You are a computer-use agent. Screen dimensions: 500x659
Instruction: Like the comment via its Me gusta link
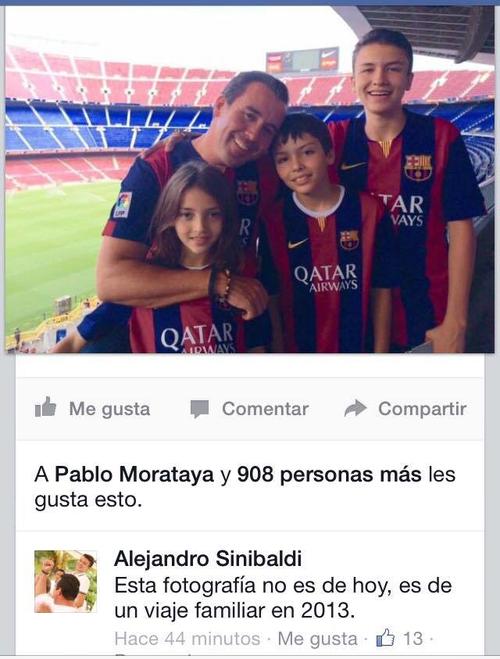(317, 639)
